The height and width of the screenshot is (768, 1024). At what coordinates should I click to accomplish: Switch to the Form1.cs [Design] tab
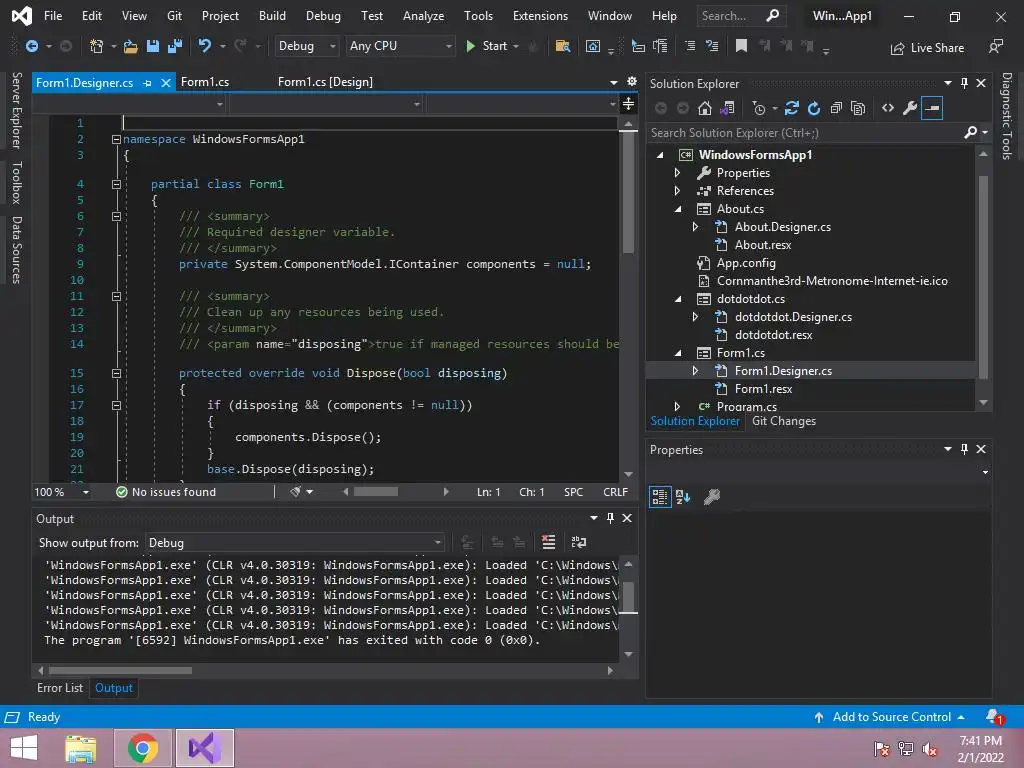coord(325,82)
